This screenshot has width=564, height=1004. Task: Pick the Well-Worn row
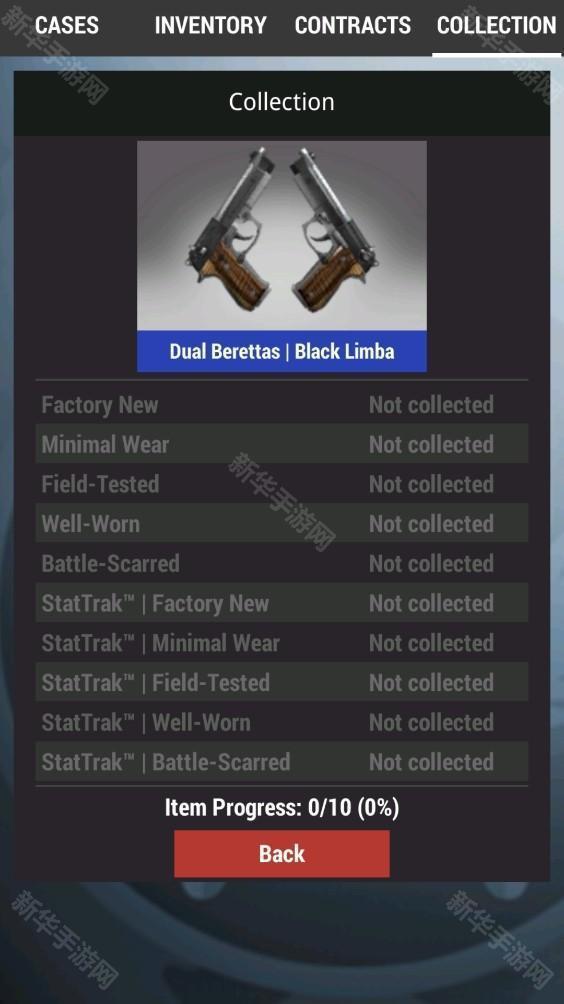coord(282,524)
